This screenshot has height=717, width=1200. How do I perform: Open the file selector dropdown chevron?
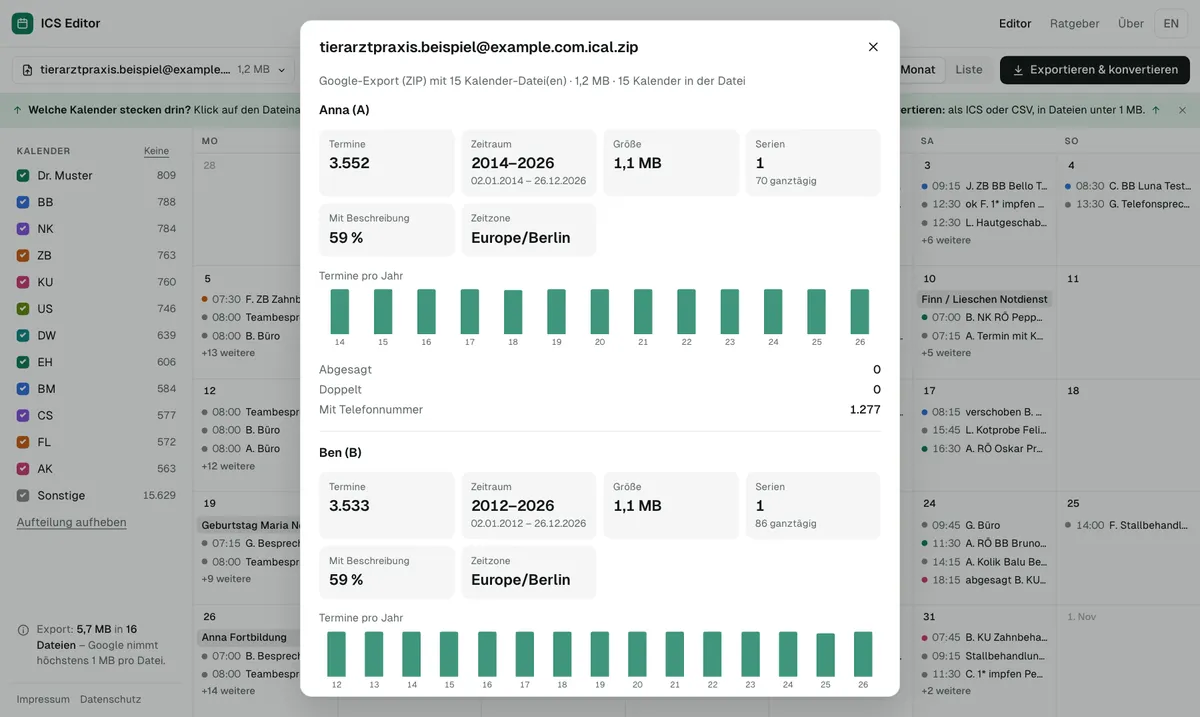(x=282, y=70)
